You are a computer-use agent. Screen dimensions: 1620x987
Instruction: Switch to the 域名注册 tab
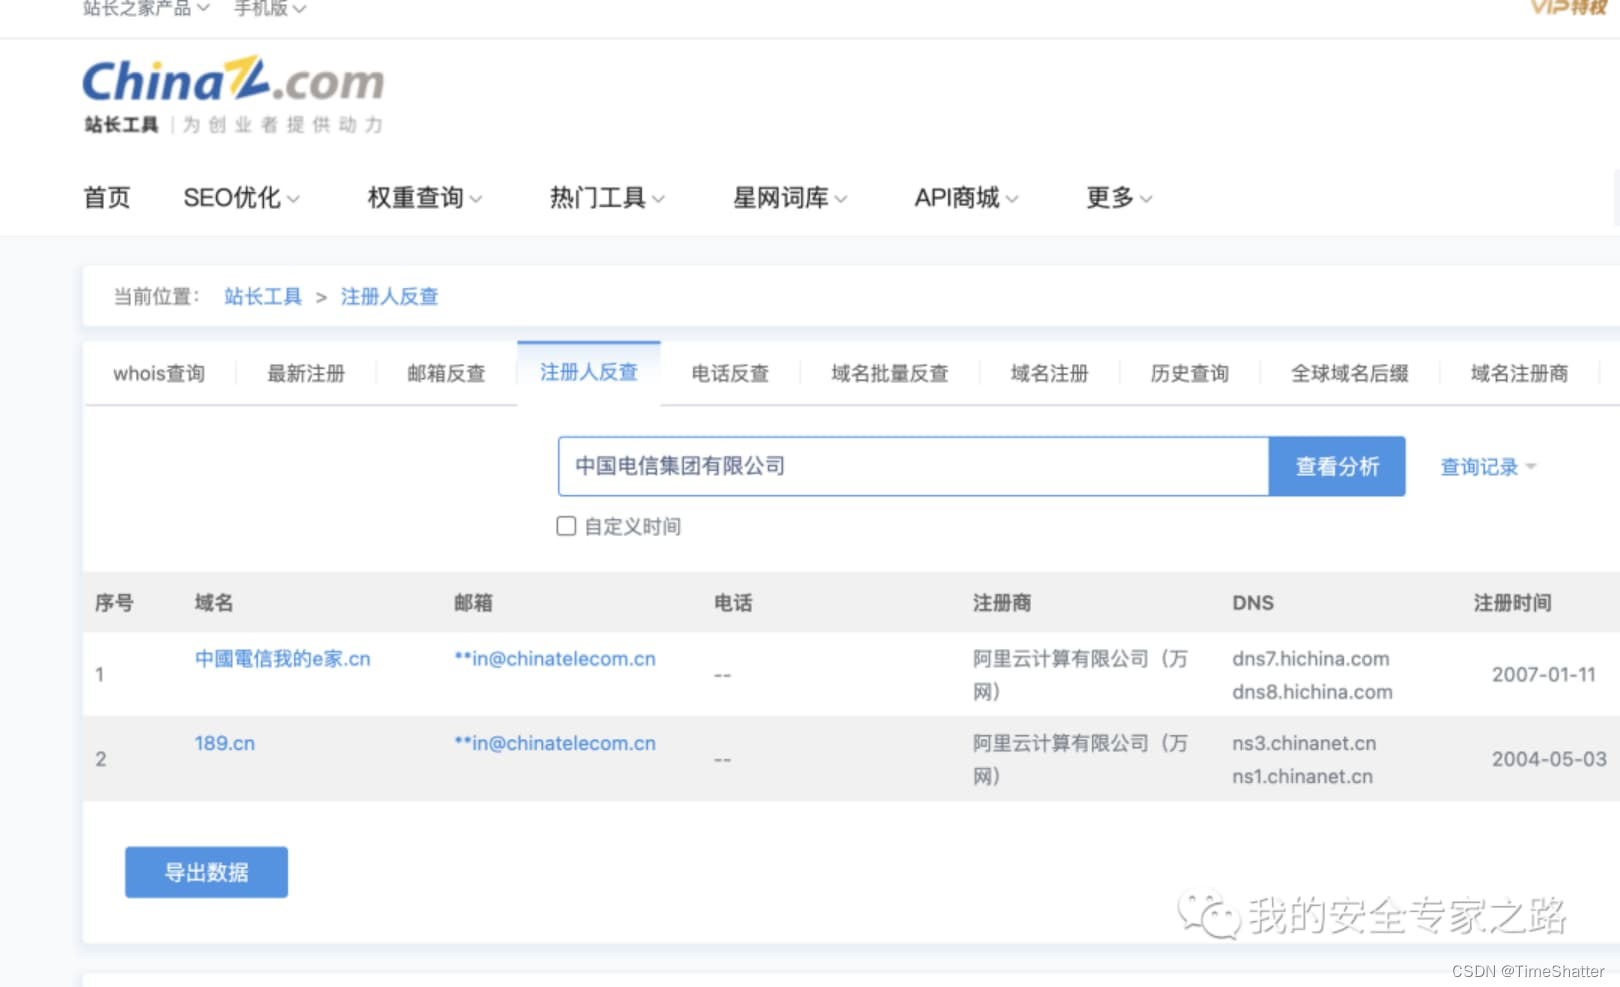coord(1049,373)
